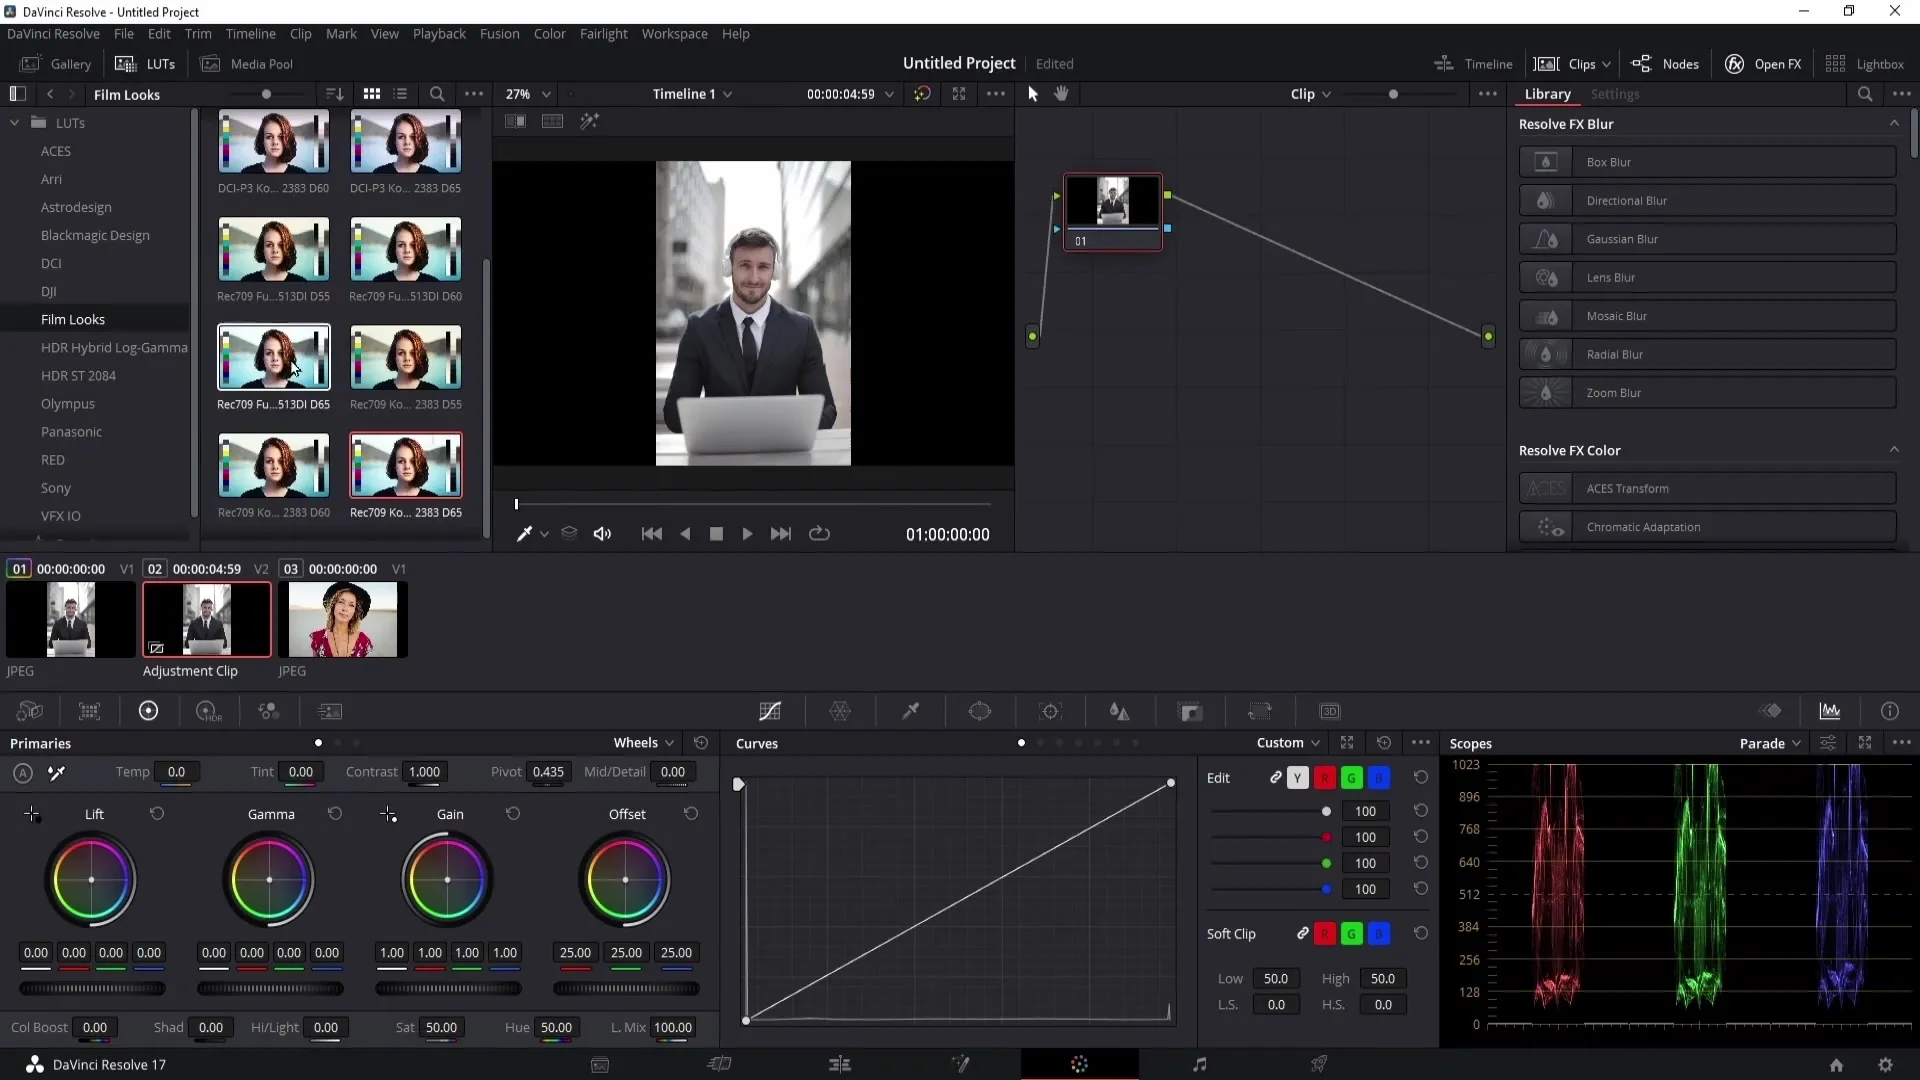Image resolution: width=1920 pixels, height=1080 pixels.
Task: Click the Adjustment Clip thumbnail
Action: [206, 618]
